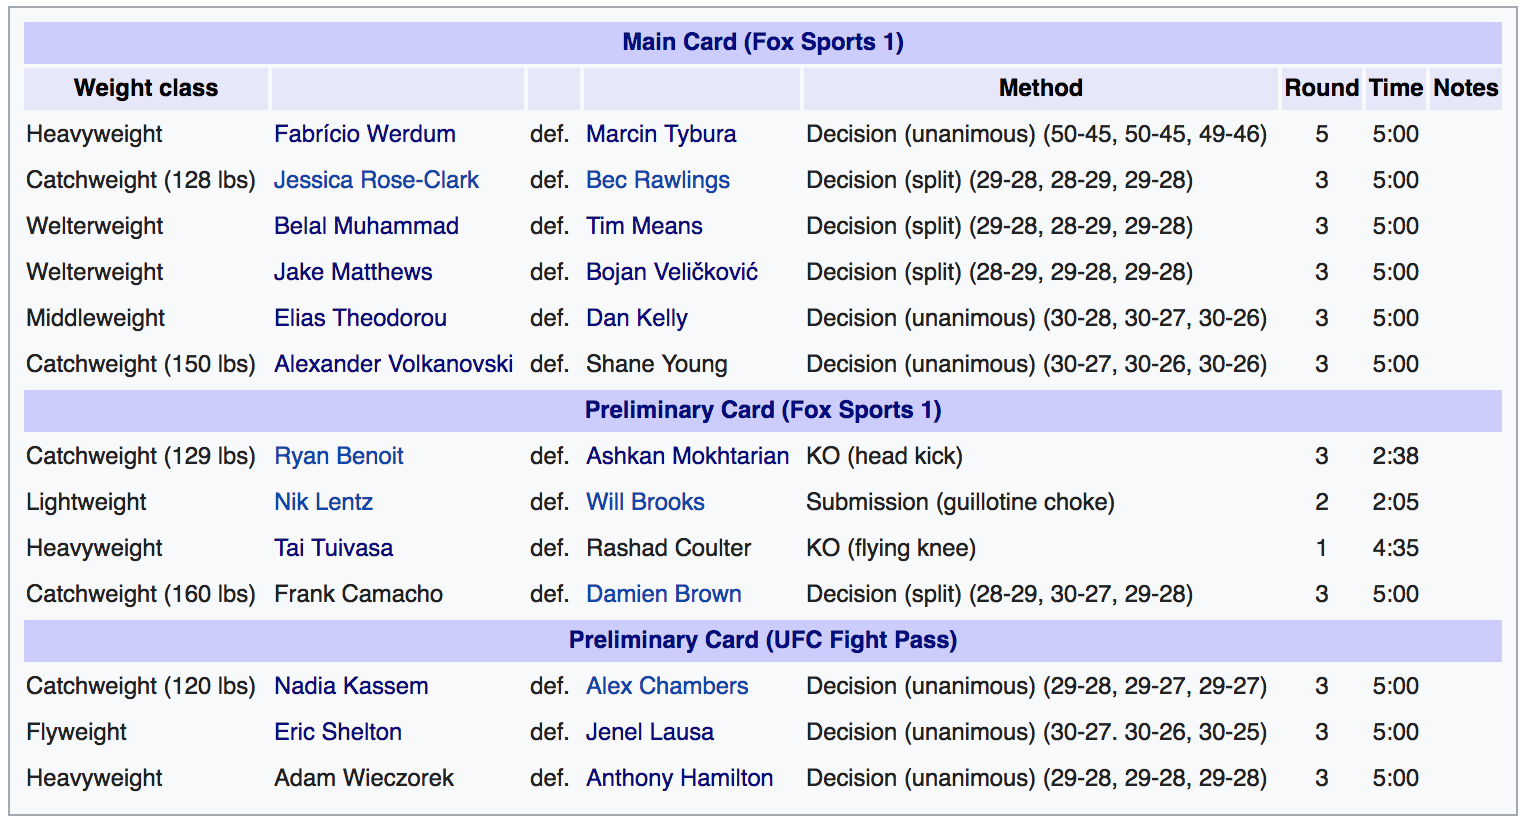Go to the Nik Lentz page

pyautogui.click(x=324, y=502)
